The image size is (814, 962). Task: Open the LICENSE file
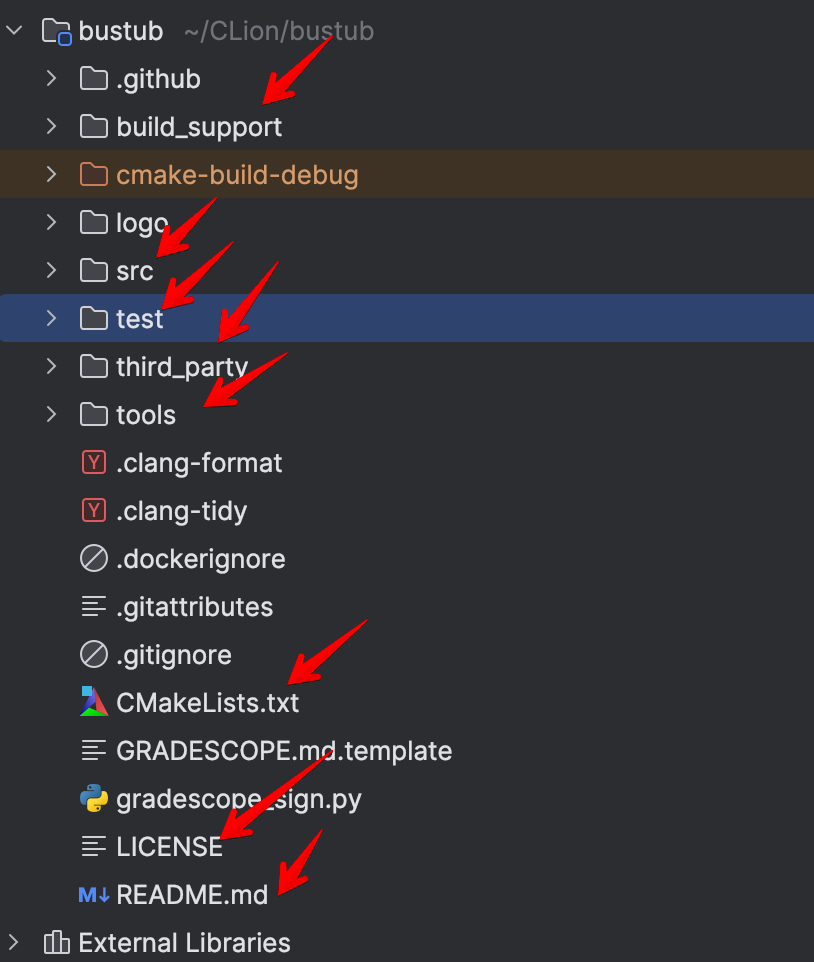[x=170, y=846]
